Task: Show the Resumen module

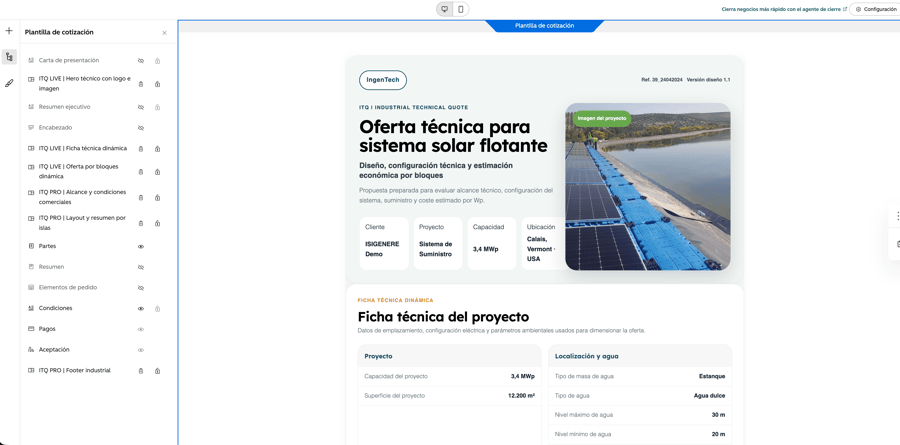Action: [141, 267]
